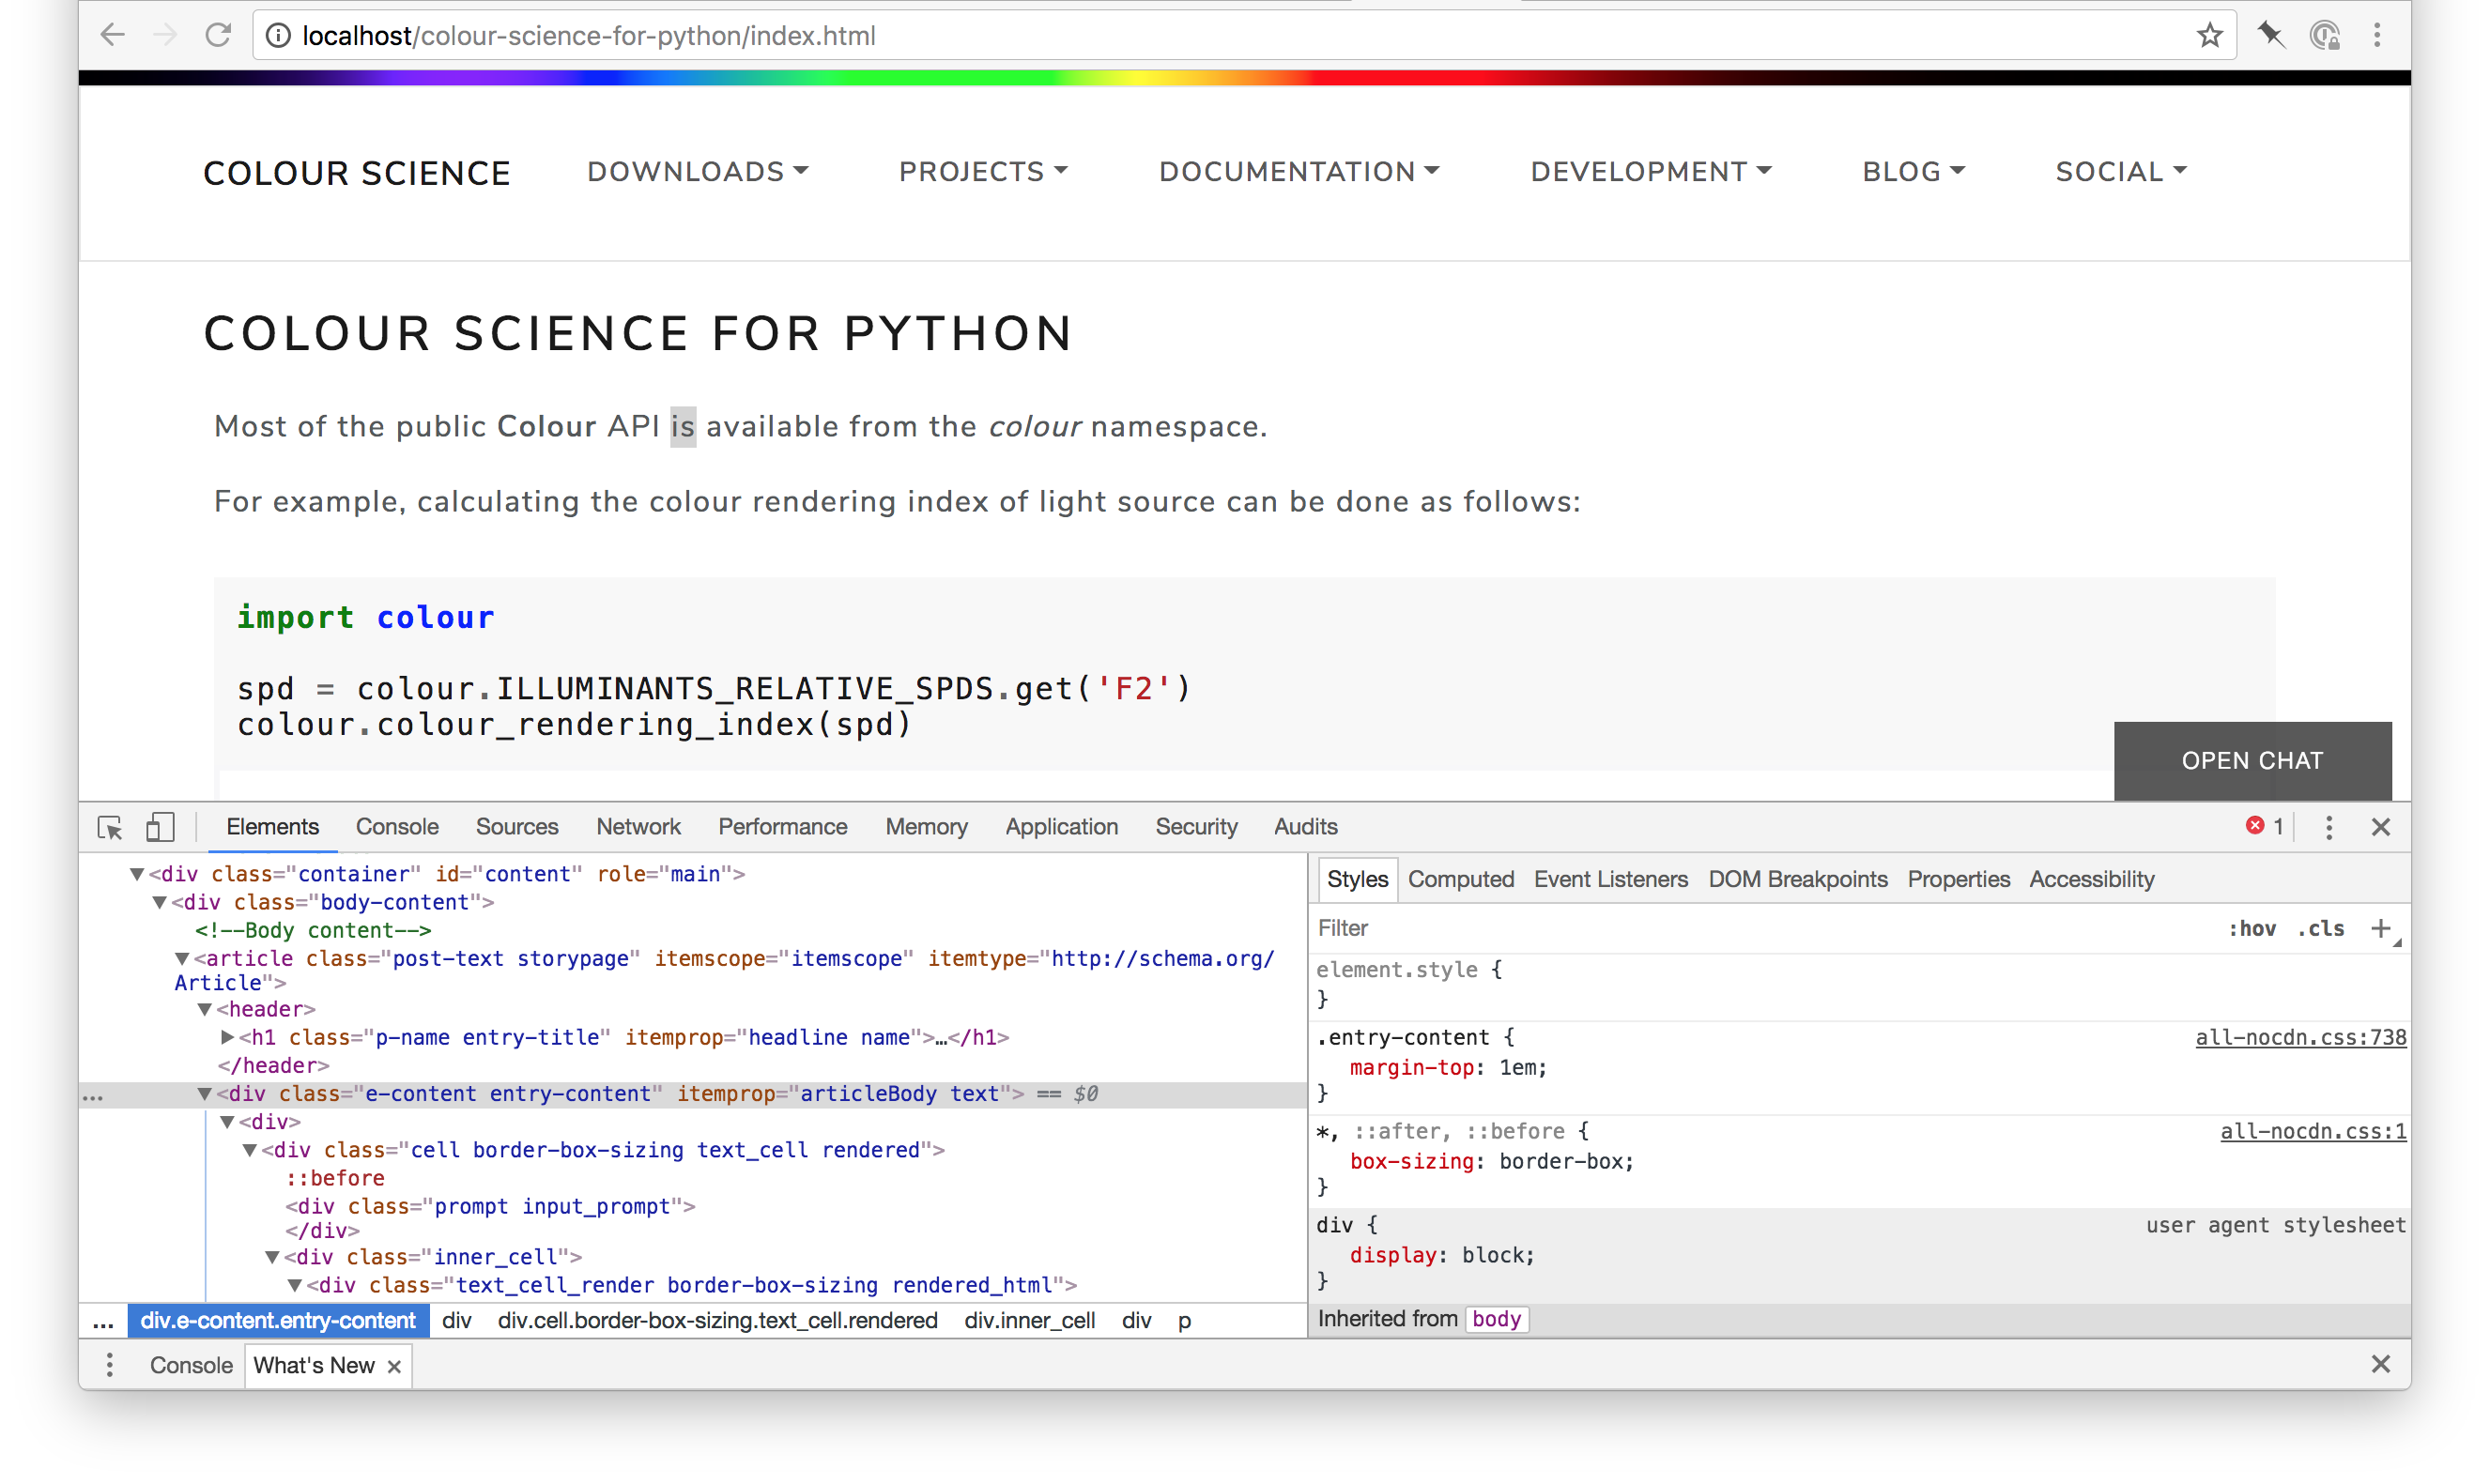2490x1484 pixels.
Task: Go back with the navigation arrow
Action: click(x=112, y=35)
